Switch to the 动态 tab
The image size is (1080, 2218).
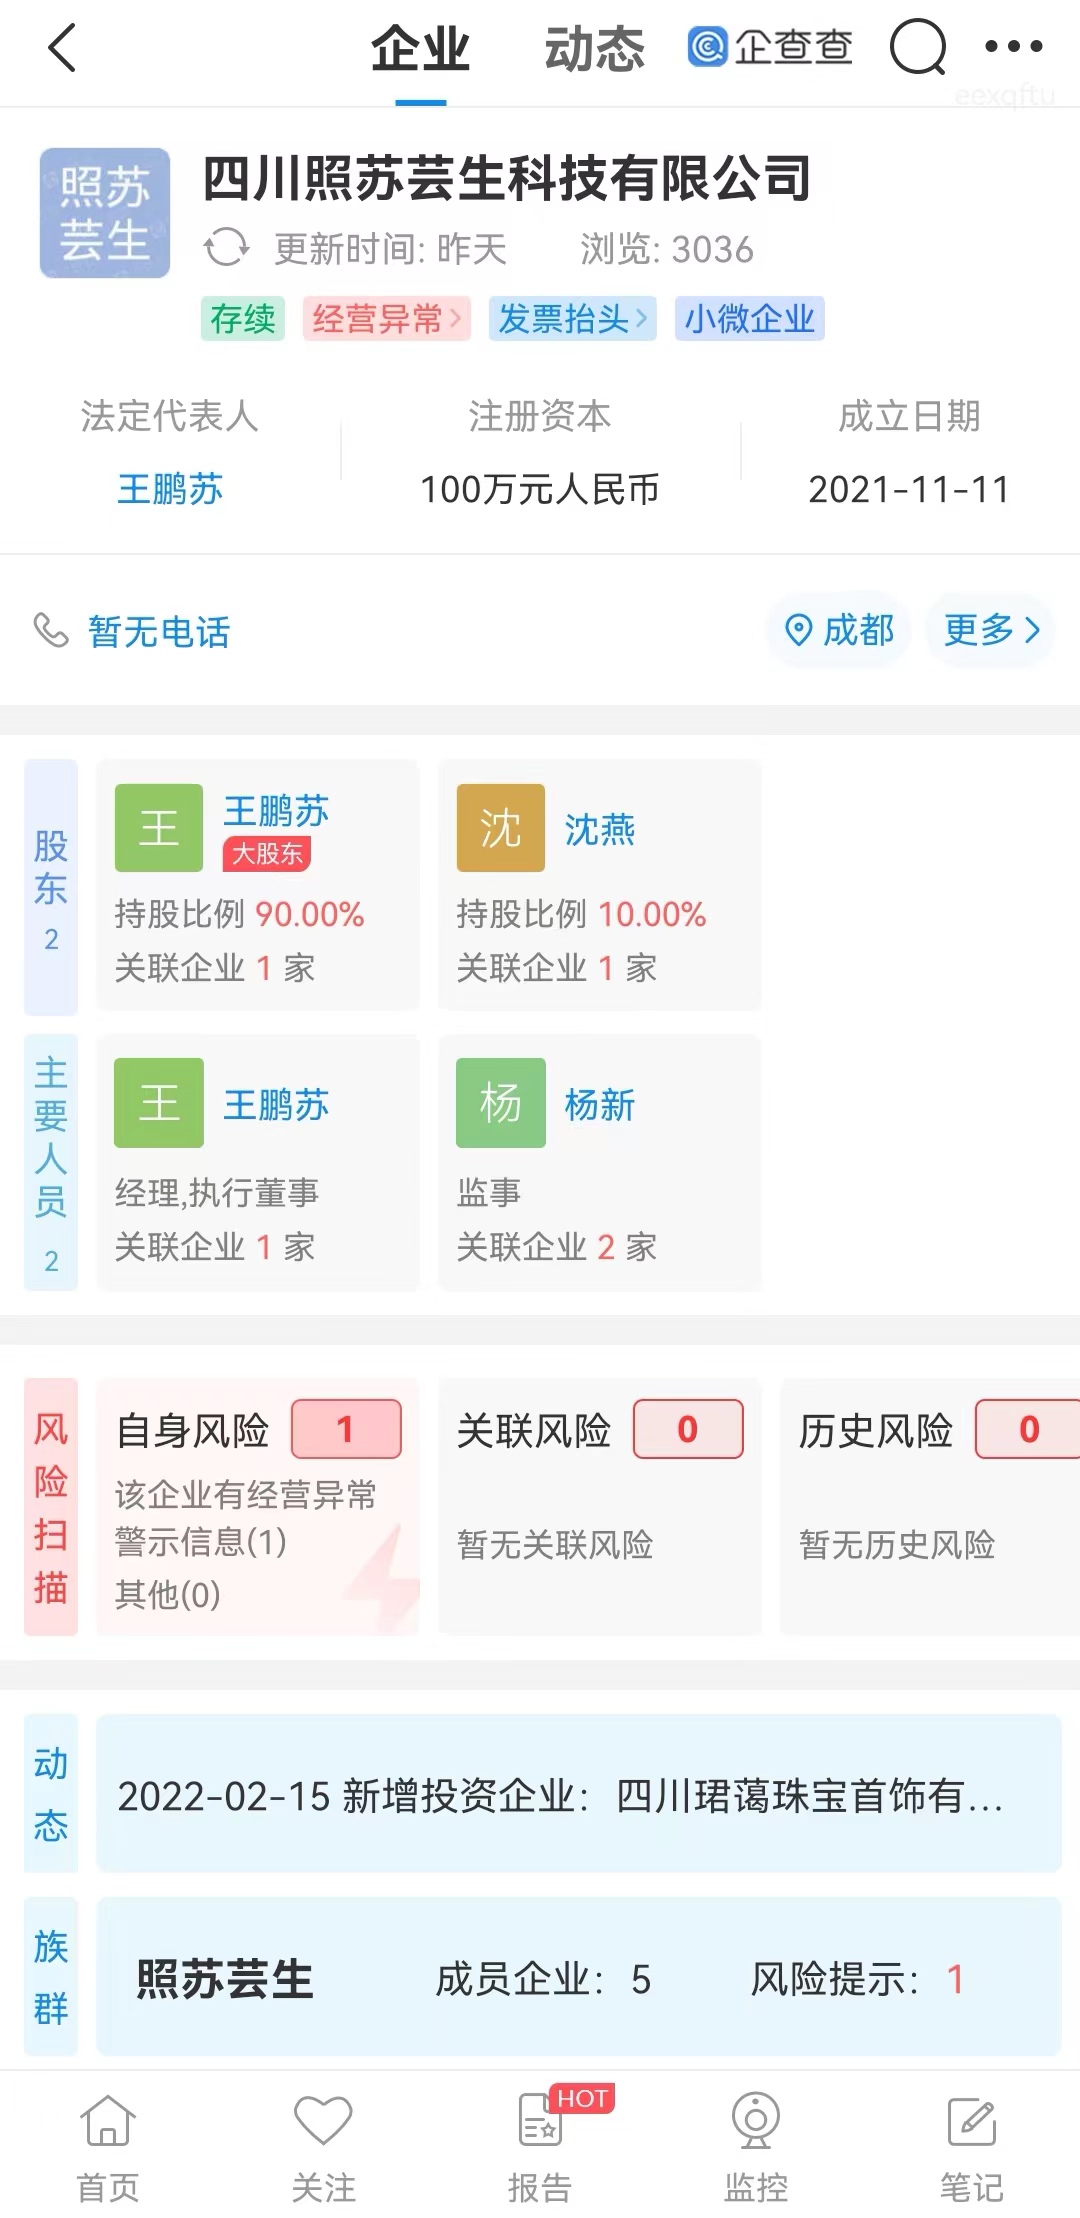594,49
